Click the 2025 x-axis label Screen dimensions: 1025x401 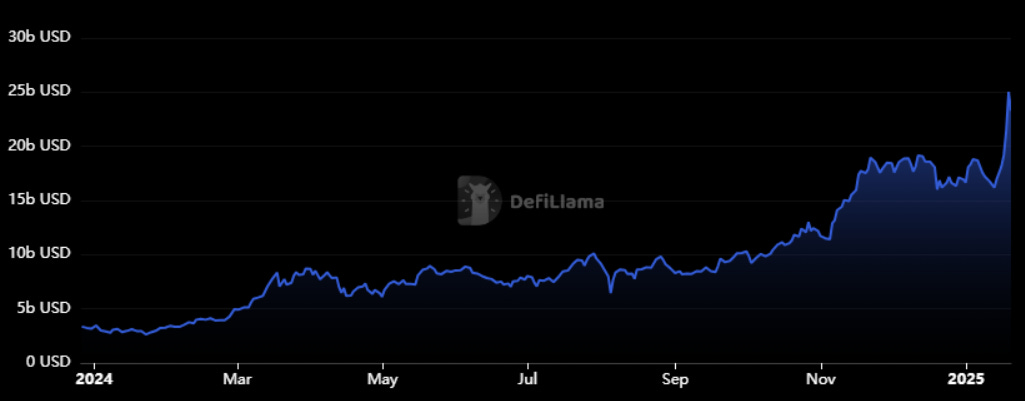(966, 379)
